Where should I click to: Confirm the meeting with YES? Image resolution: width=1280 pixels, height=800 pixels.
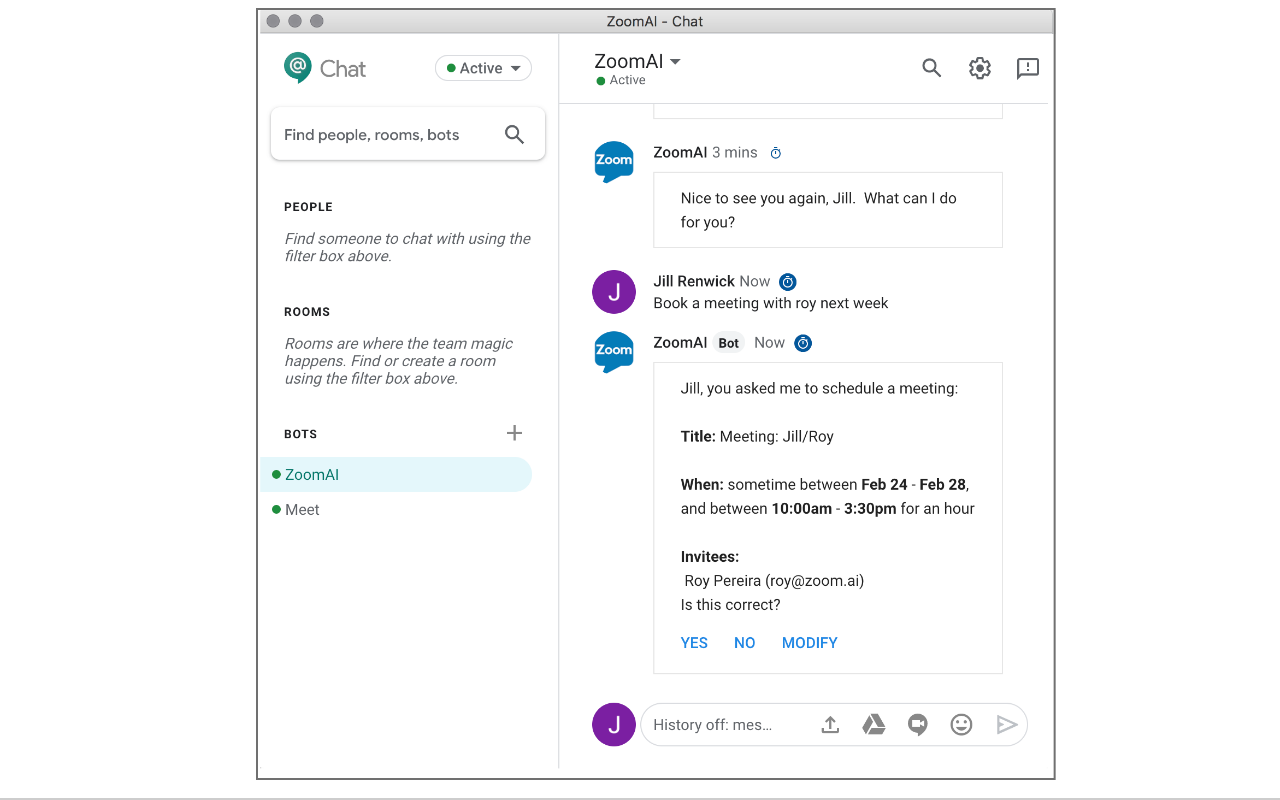coord(694,643)
